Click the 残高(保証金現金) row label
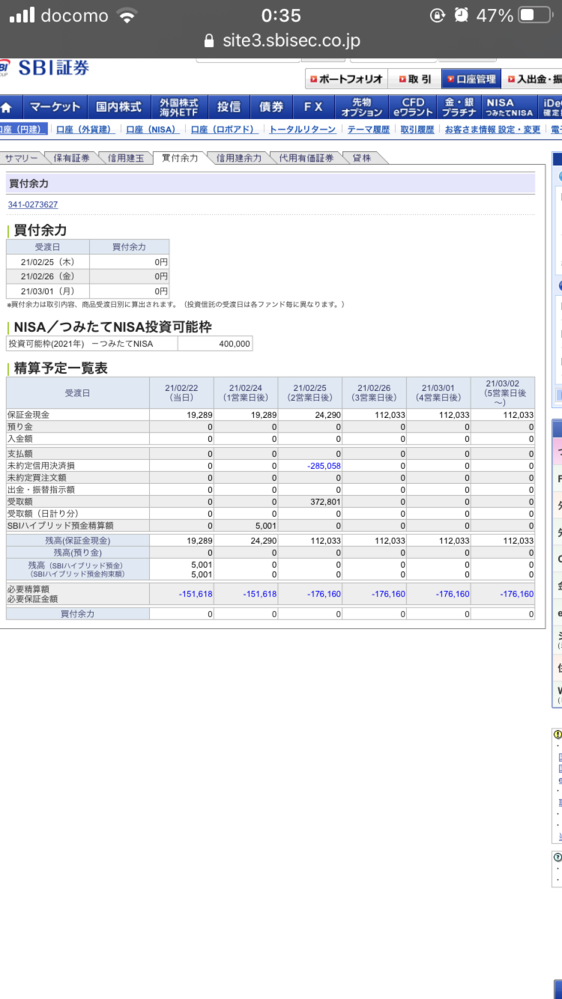Image resolution: width=562 pixels, height=999 pixels. (x=78, y=540)
